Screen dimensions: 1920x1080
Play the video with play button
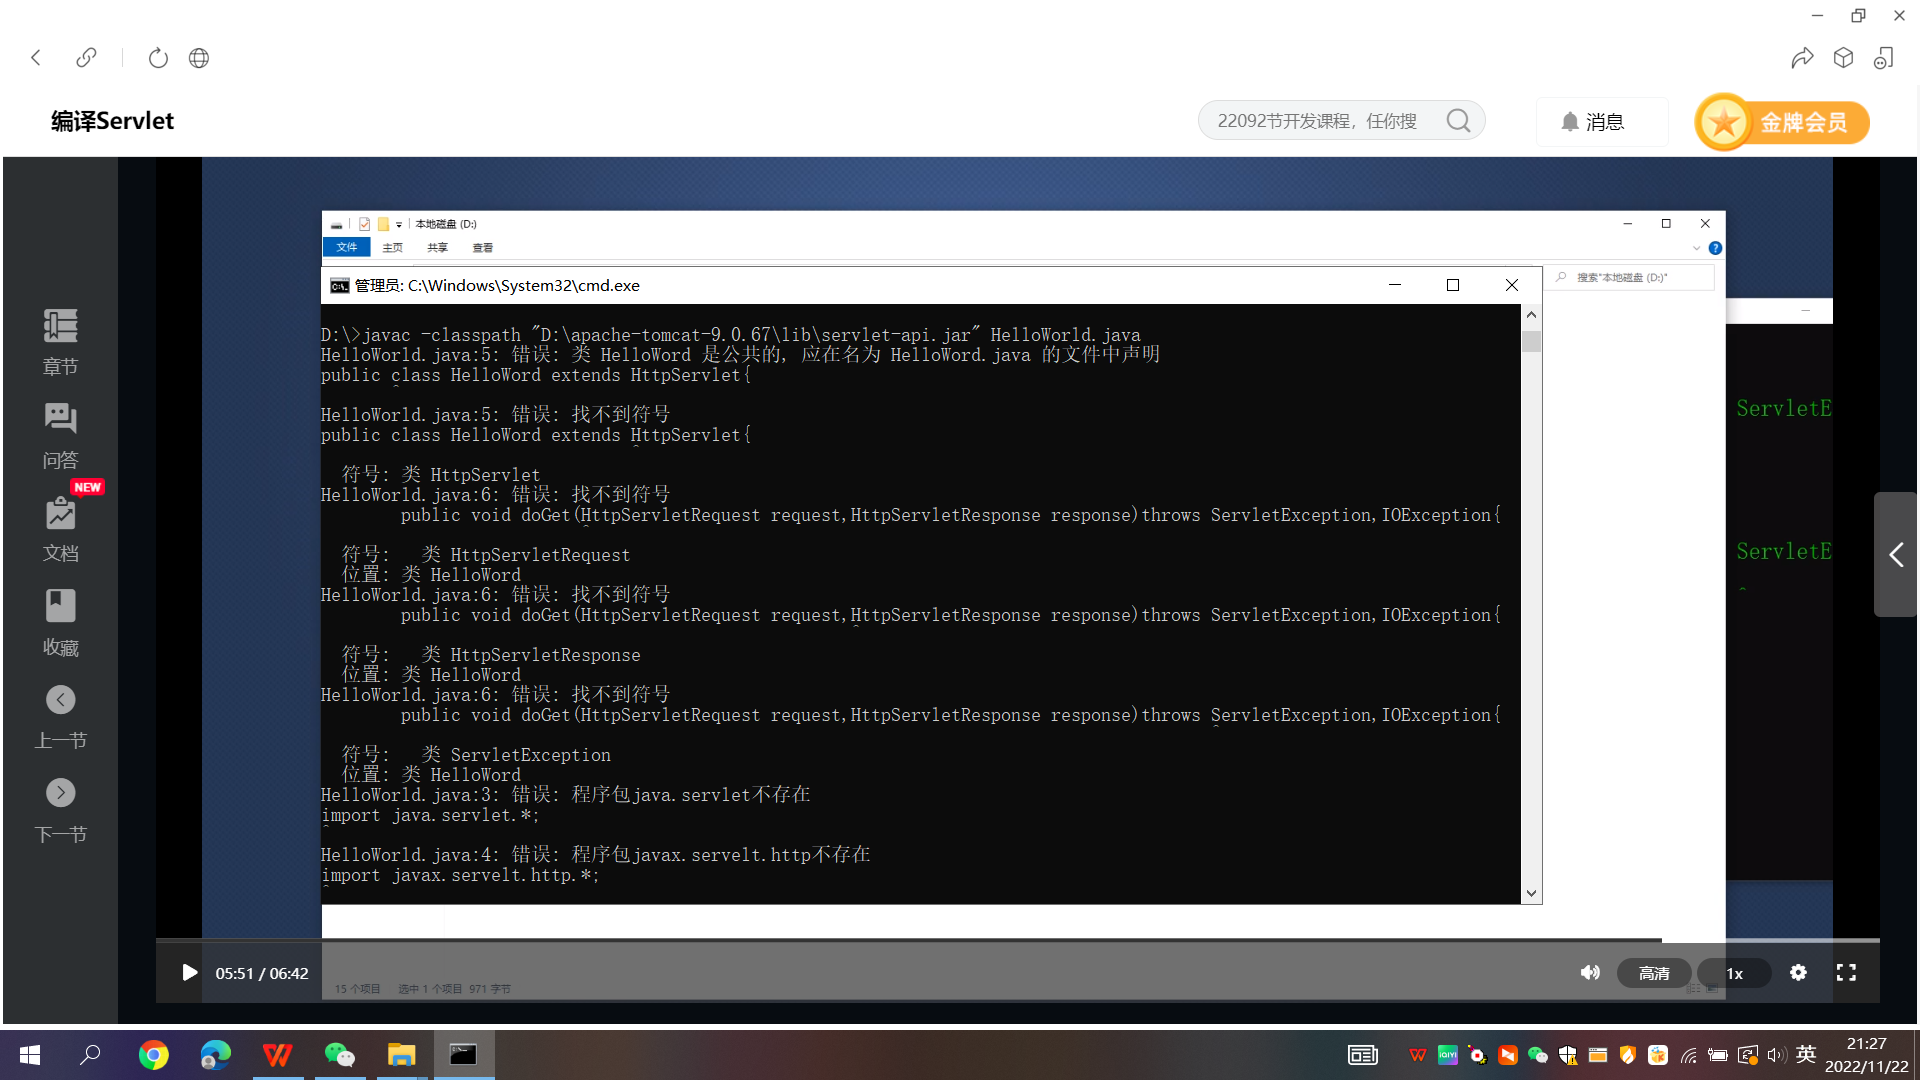point(189,973)
